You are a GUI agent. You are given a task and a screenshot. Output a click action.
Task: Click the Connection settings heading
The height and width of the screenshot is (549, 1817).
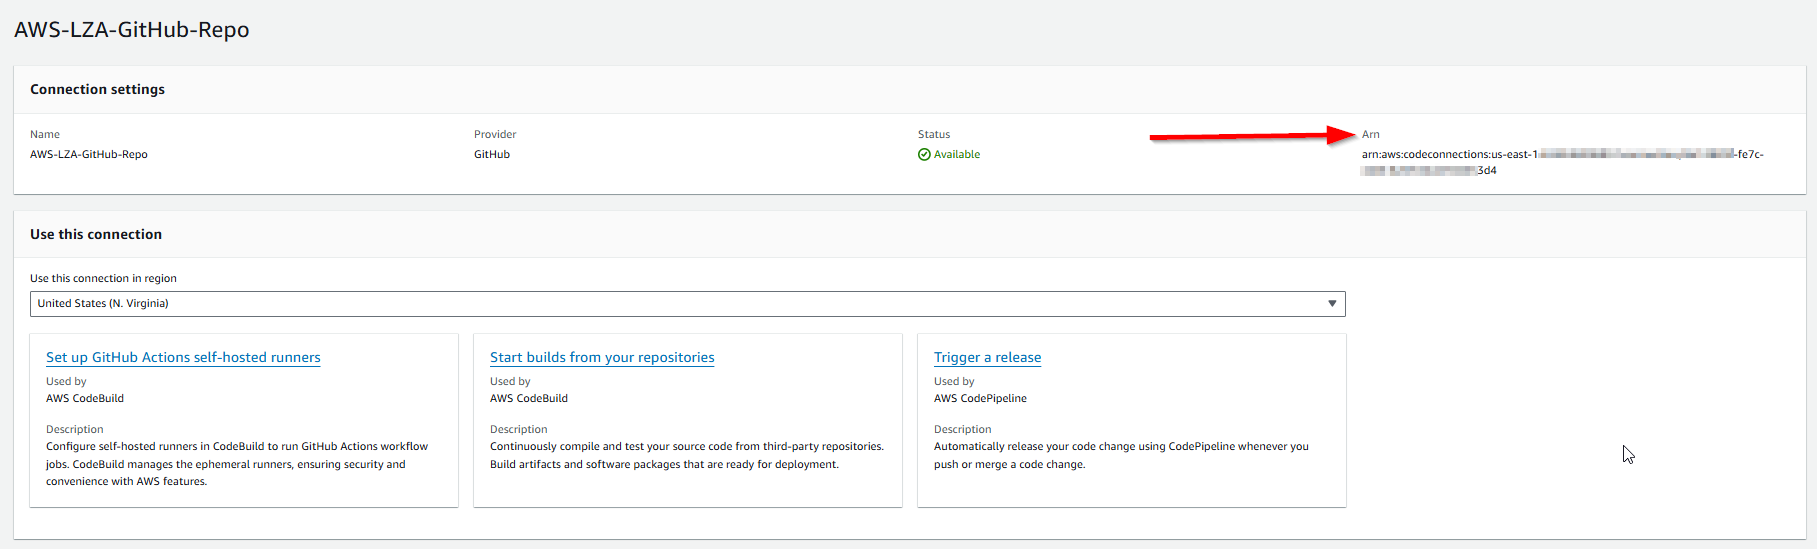97,89
